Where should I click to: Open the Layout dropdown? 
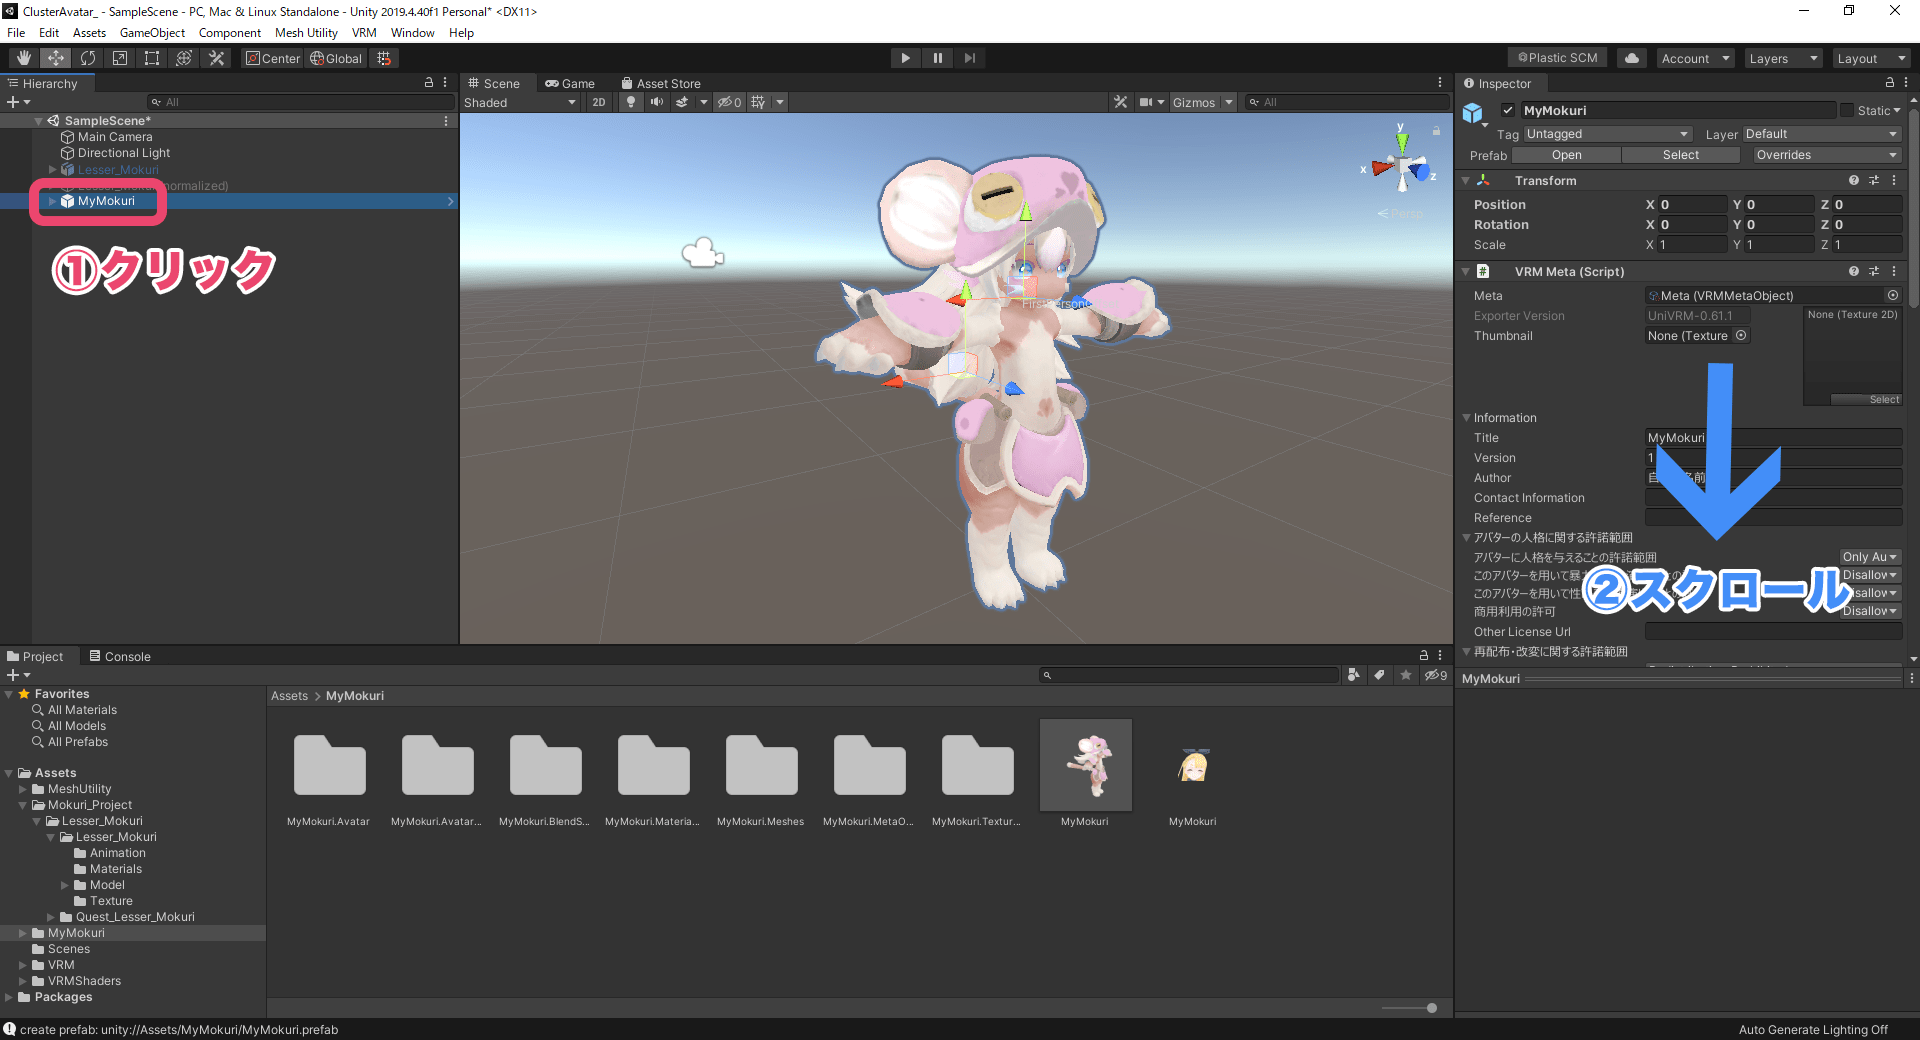point(1871,58)
